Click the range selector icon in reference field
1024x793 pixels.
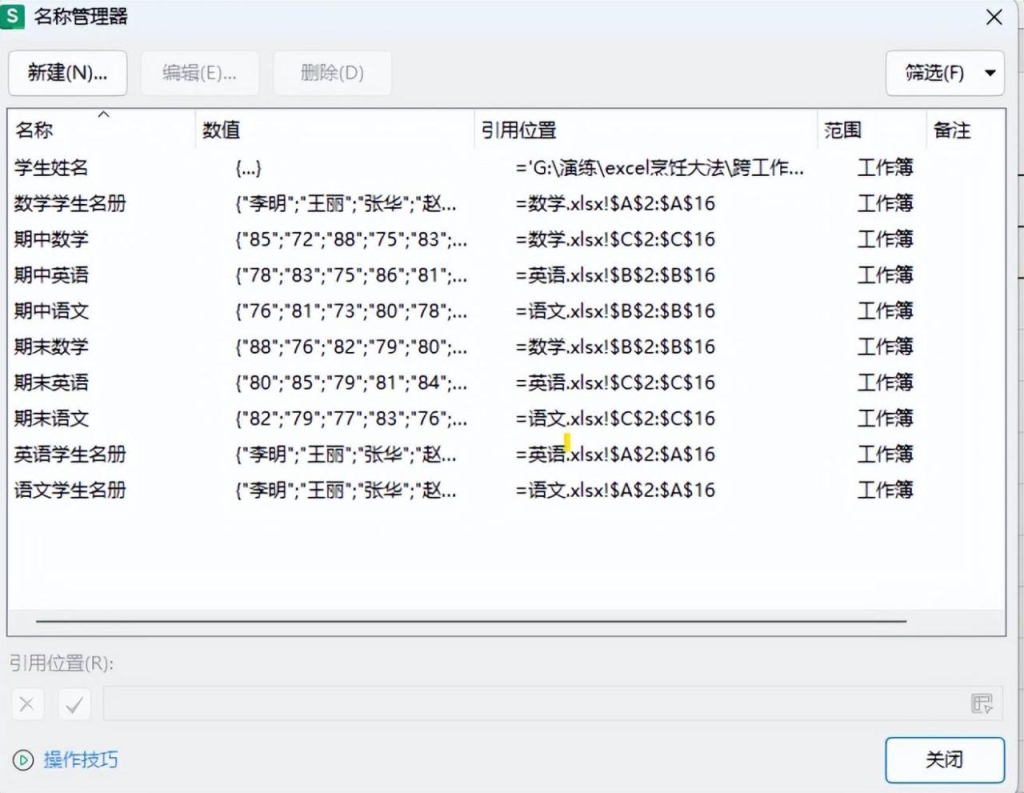click(981, 704)
